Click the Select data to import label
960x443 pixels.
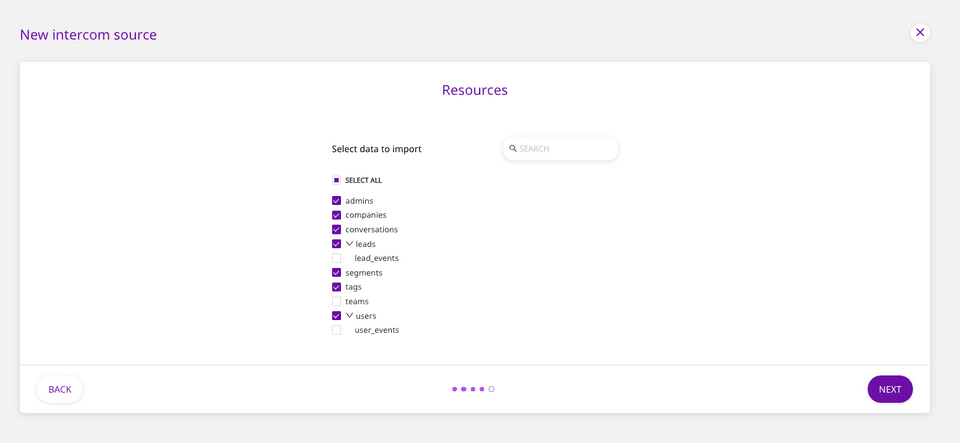click(377, 149)
